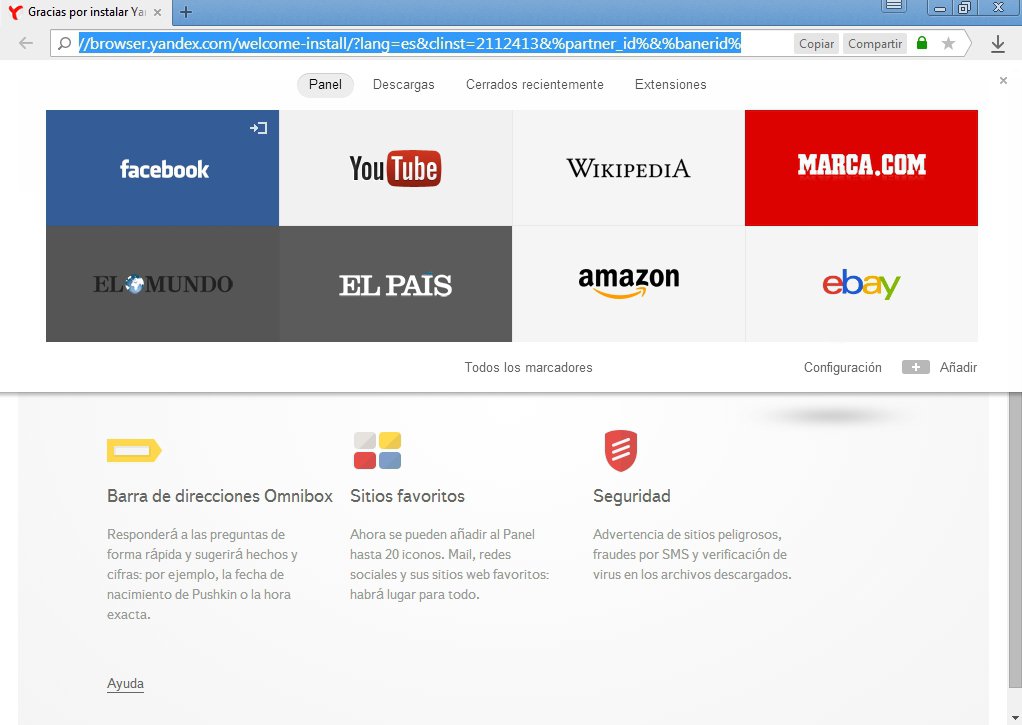Screen dimensions: 1022x725
Task: Follow the Ayuda link
Action: point(125,683)
